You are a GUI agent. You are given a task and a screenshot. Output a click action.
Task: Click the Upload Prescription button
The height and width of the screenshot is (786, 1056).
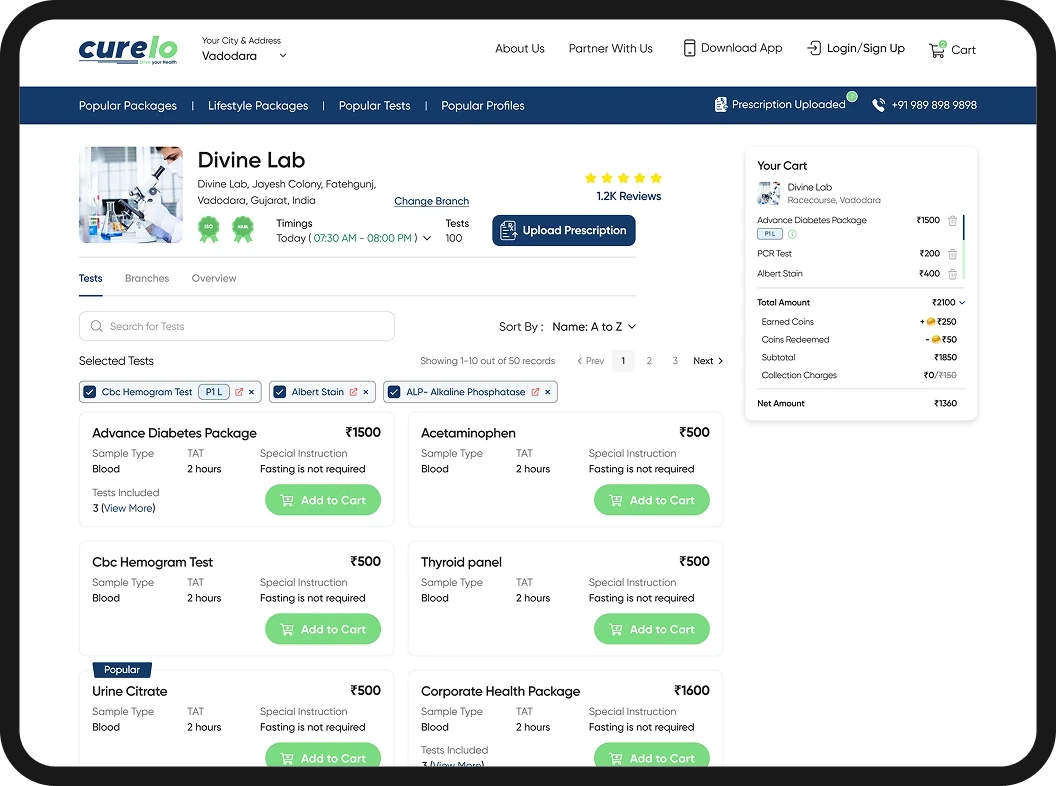563,230
